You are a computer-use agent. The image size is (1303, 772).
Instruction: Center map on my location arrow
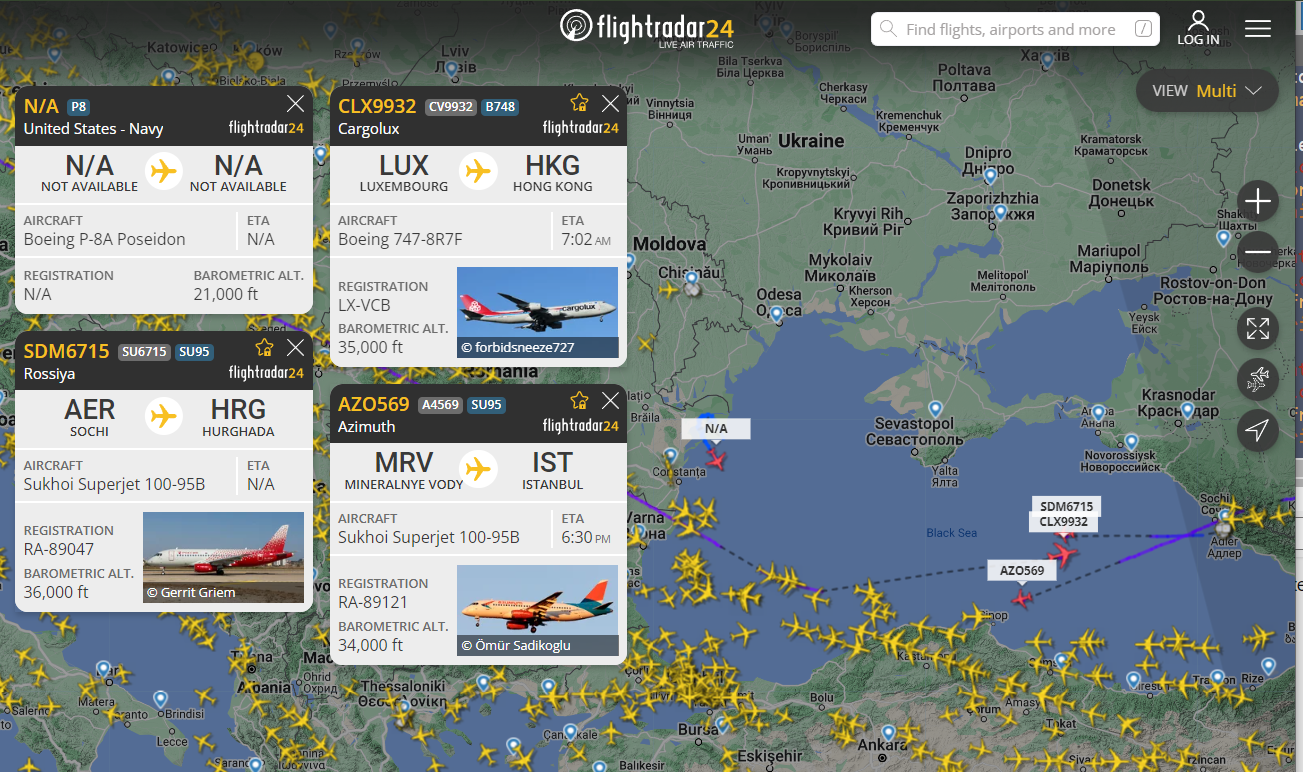[1258, 430]
